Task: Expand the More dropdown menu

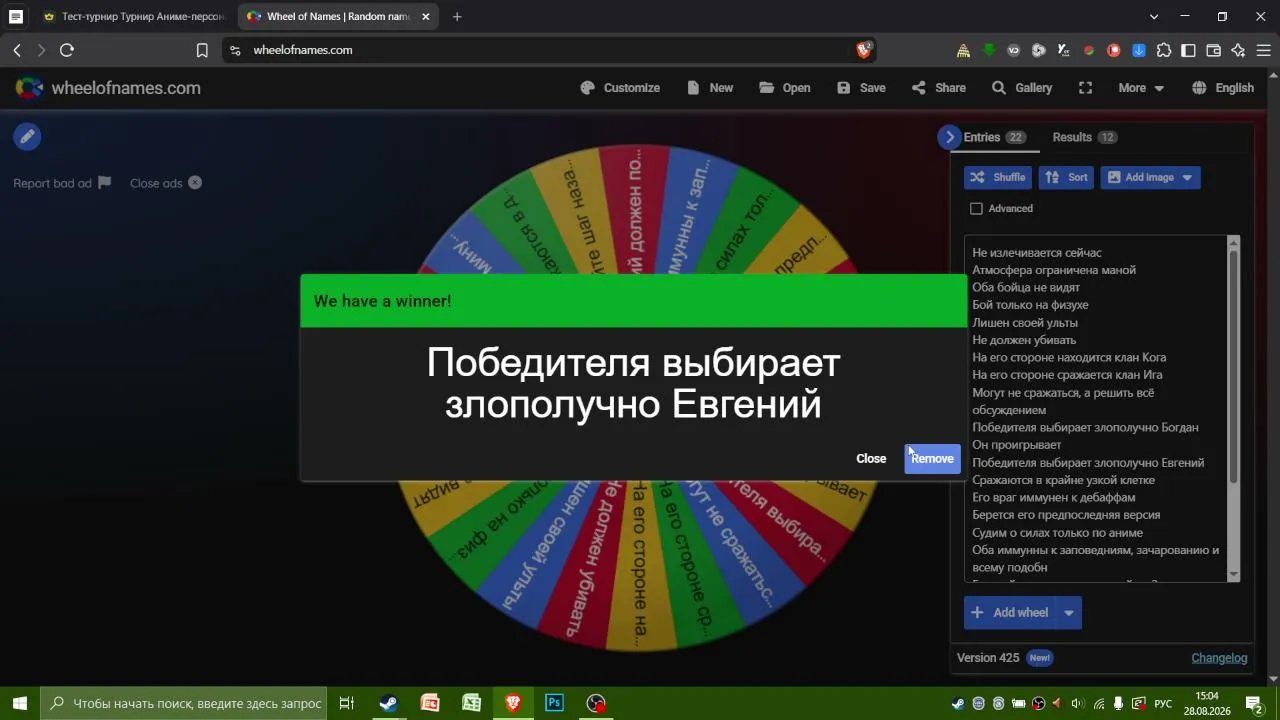Action: click(x=1141, y=88)
